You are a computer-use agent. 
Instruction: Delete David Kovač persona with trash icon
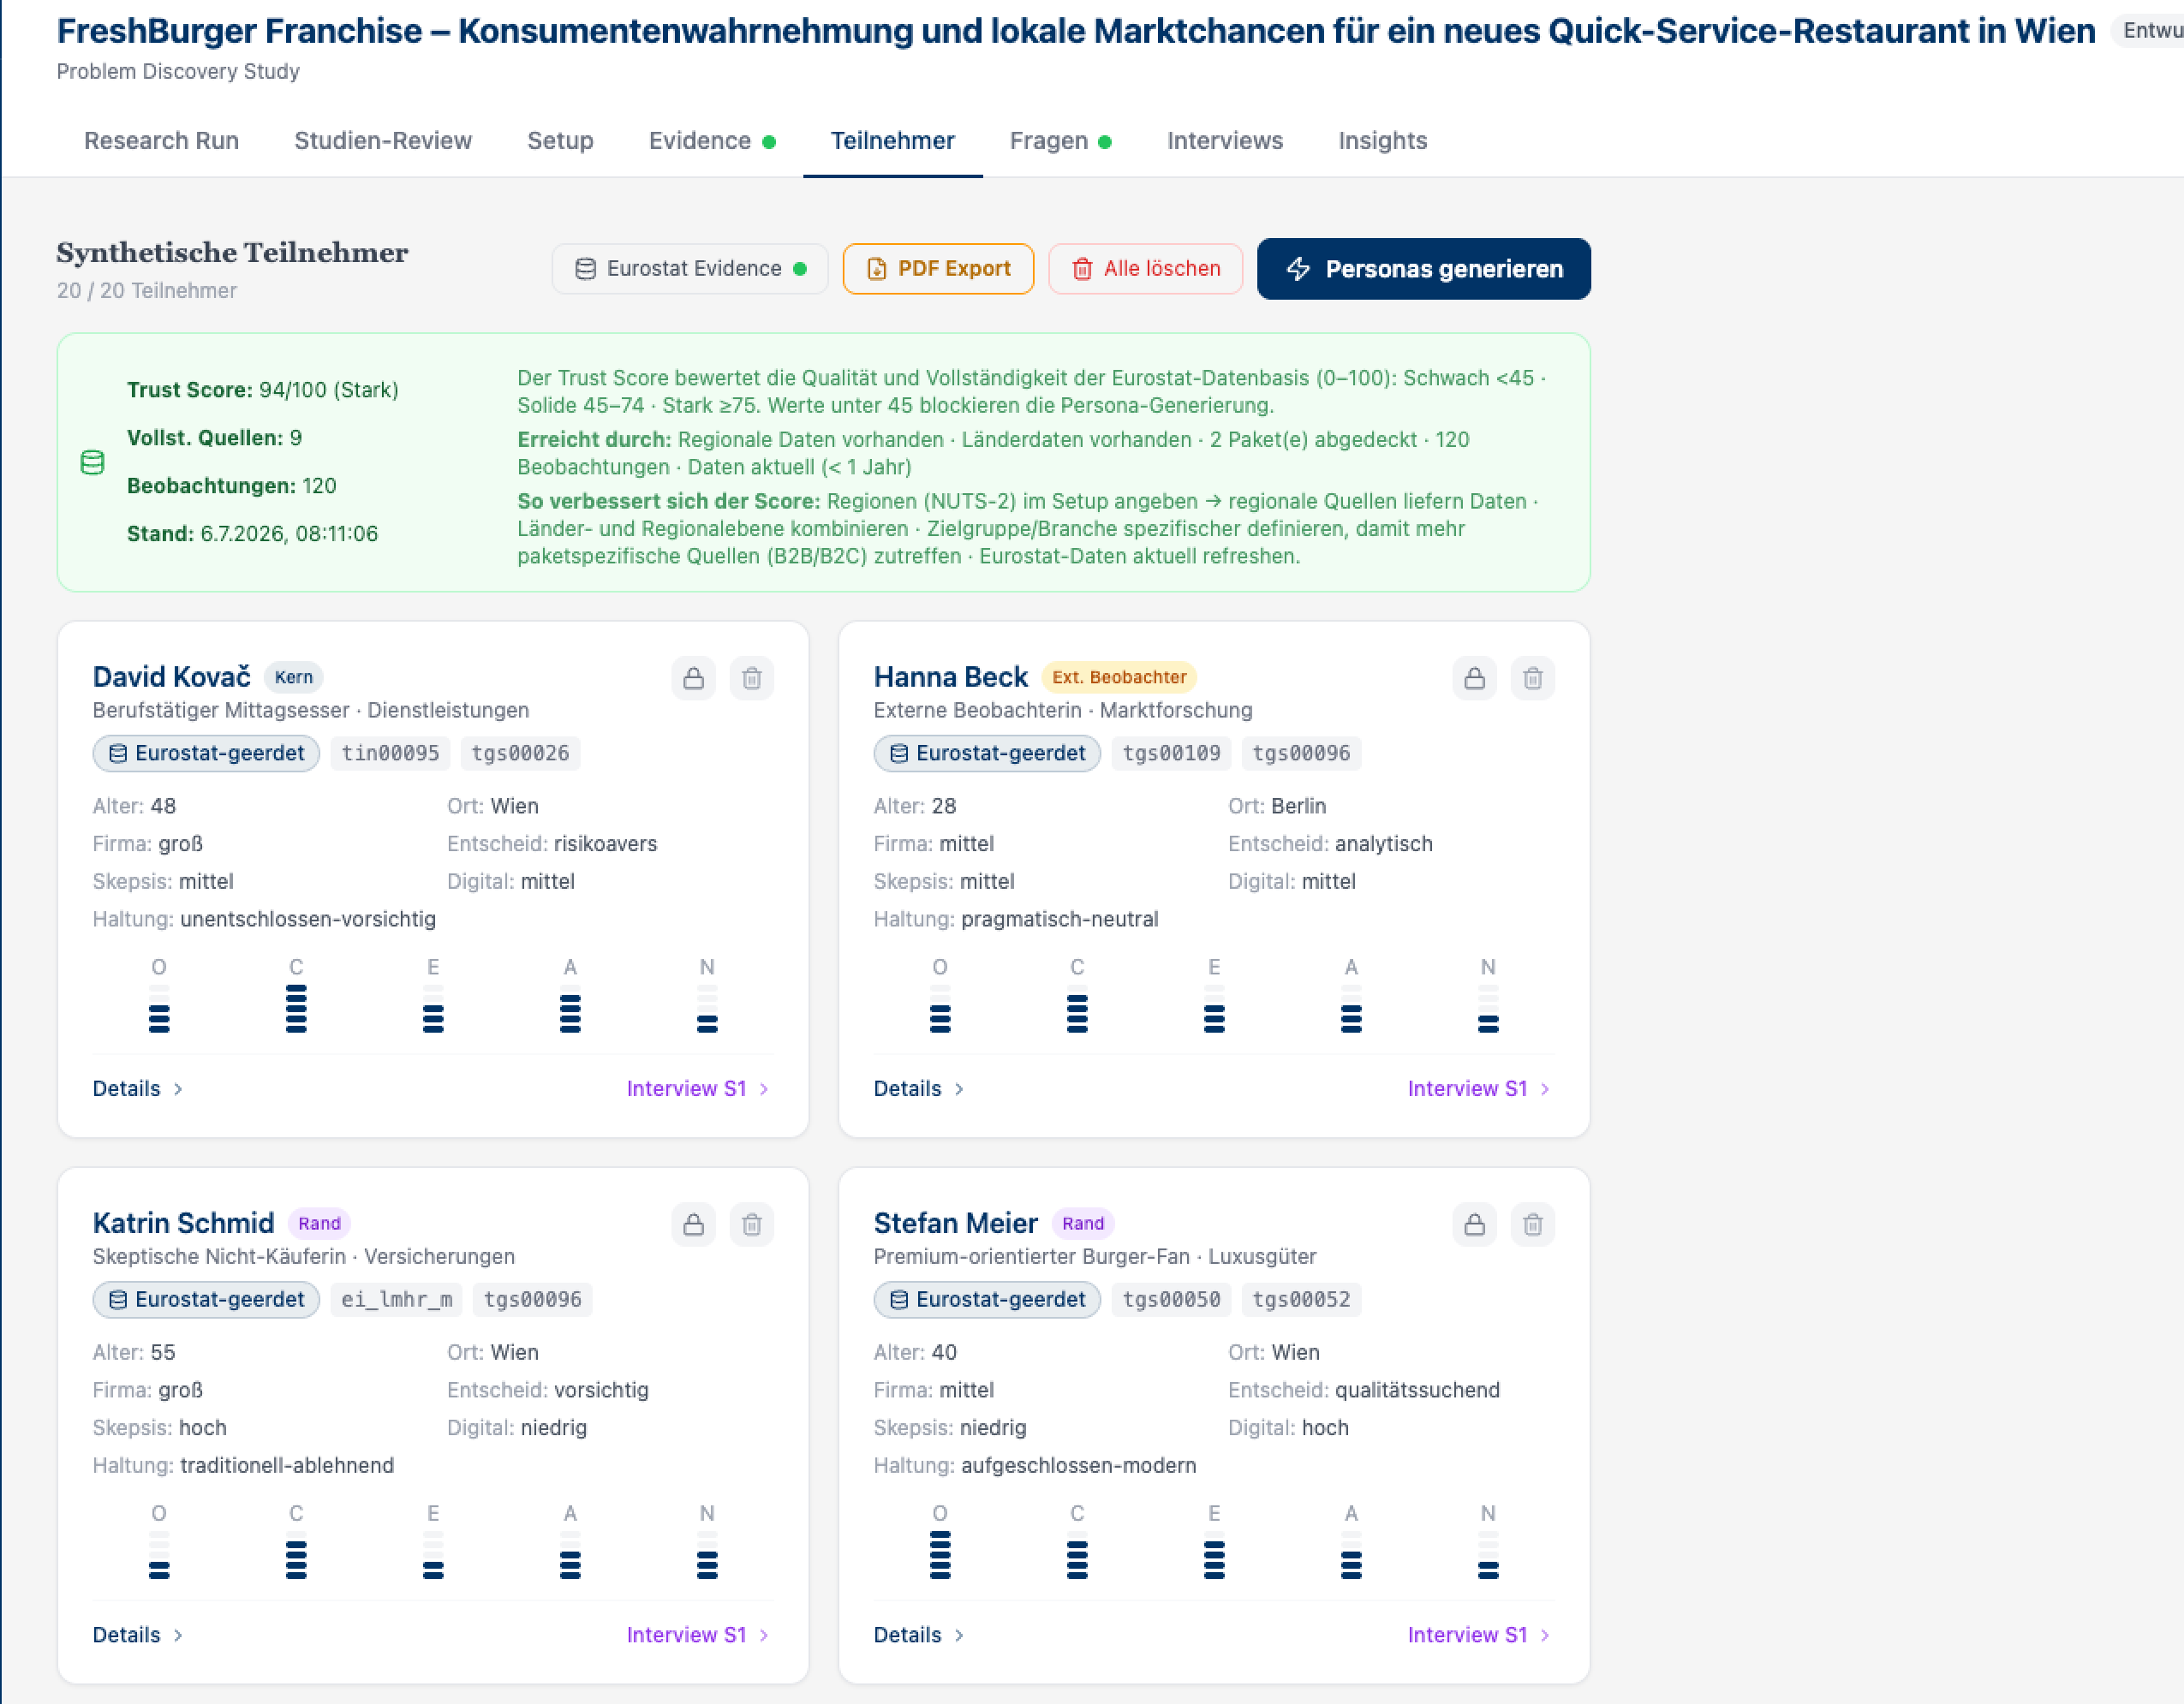coord(752,679)
